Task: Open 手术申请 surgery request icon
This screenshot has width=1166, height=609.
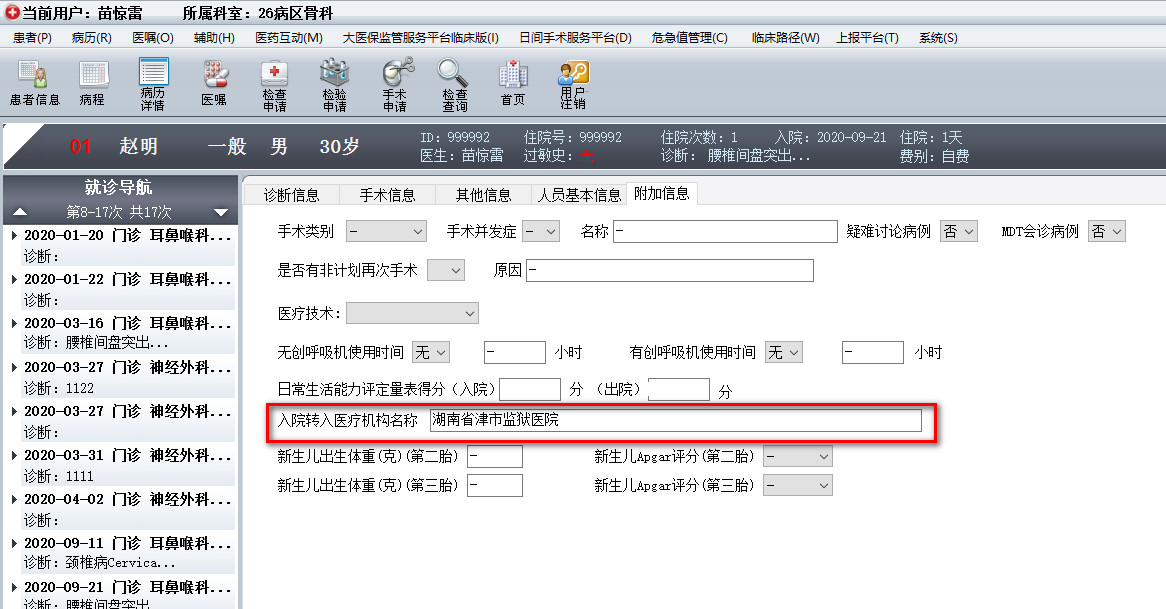Action: coord(395,84)
